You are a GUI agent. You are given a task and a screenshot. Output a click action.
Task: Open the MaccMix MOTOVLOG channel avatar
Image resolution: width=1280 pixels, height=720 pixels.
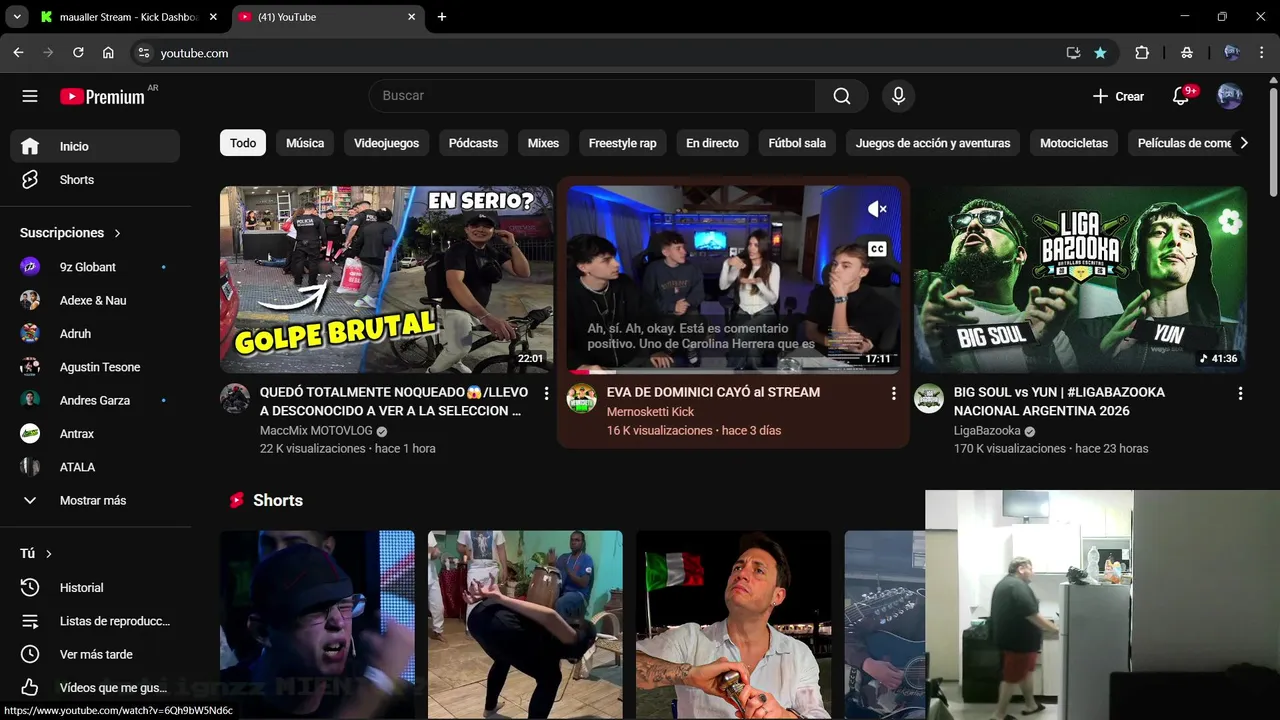235,398
